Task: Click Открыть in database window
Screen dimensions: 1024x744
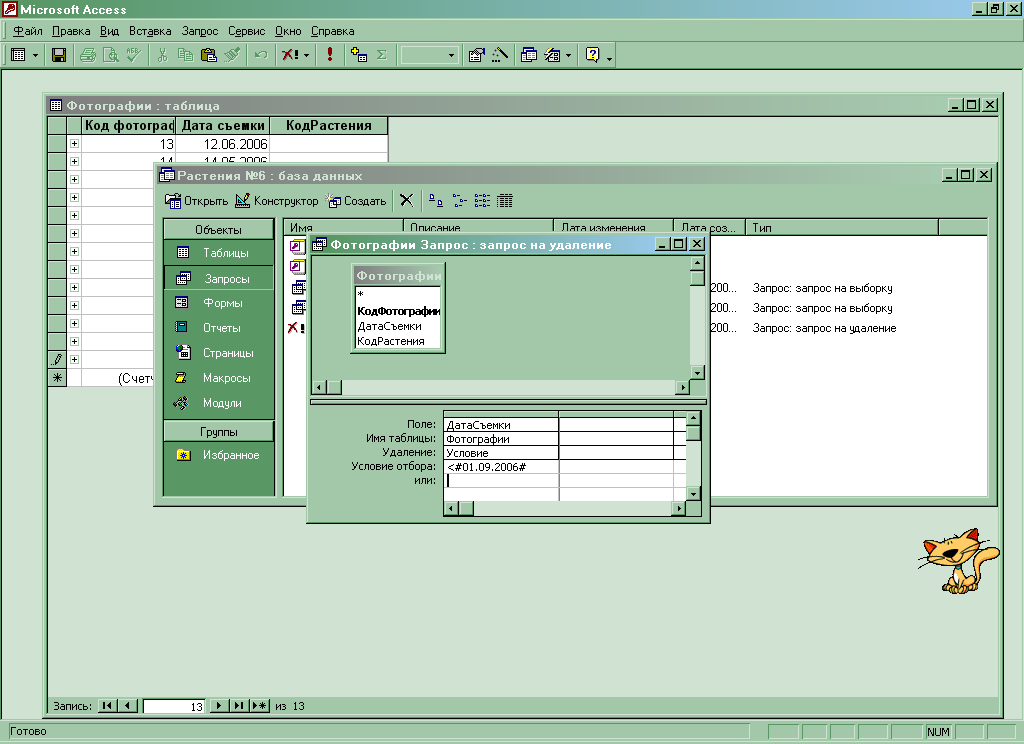Action: pos(196,201)
